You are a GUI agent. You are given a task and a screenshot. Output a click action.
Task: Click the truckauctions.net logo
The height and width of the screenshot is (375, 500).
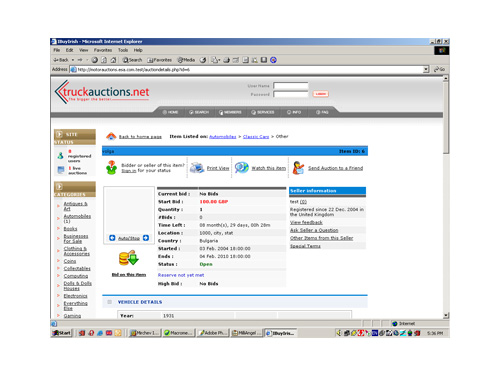(102, 92)
